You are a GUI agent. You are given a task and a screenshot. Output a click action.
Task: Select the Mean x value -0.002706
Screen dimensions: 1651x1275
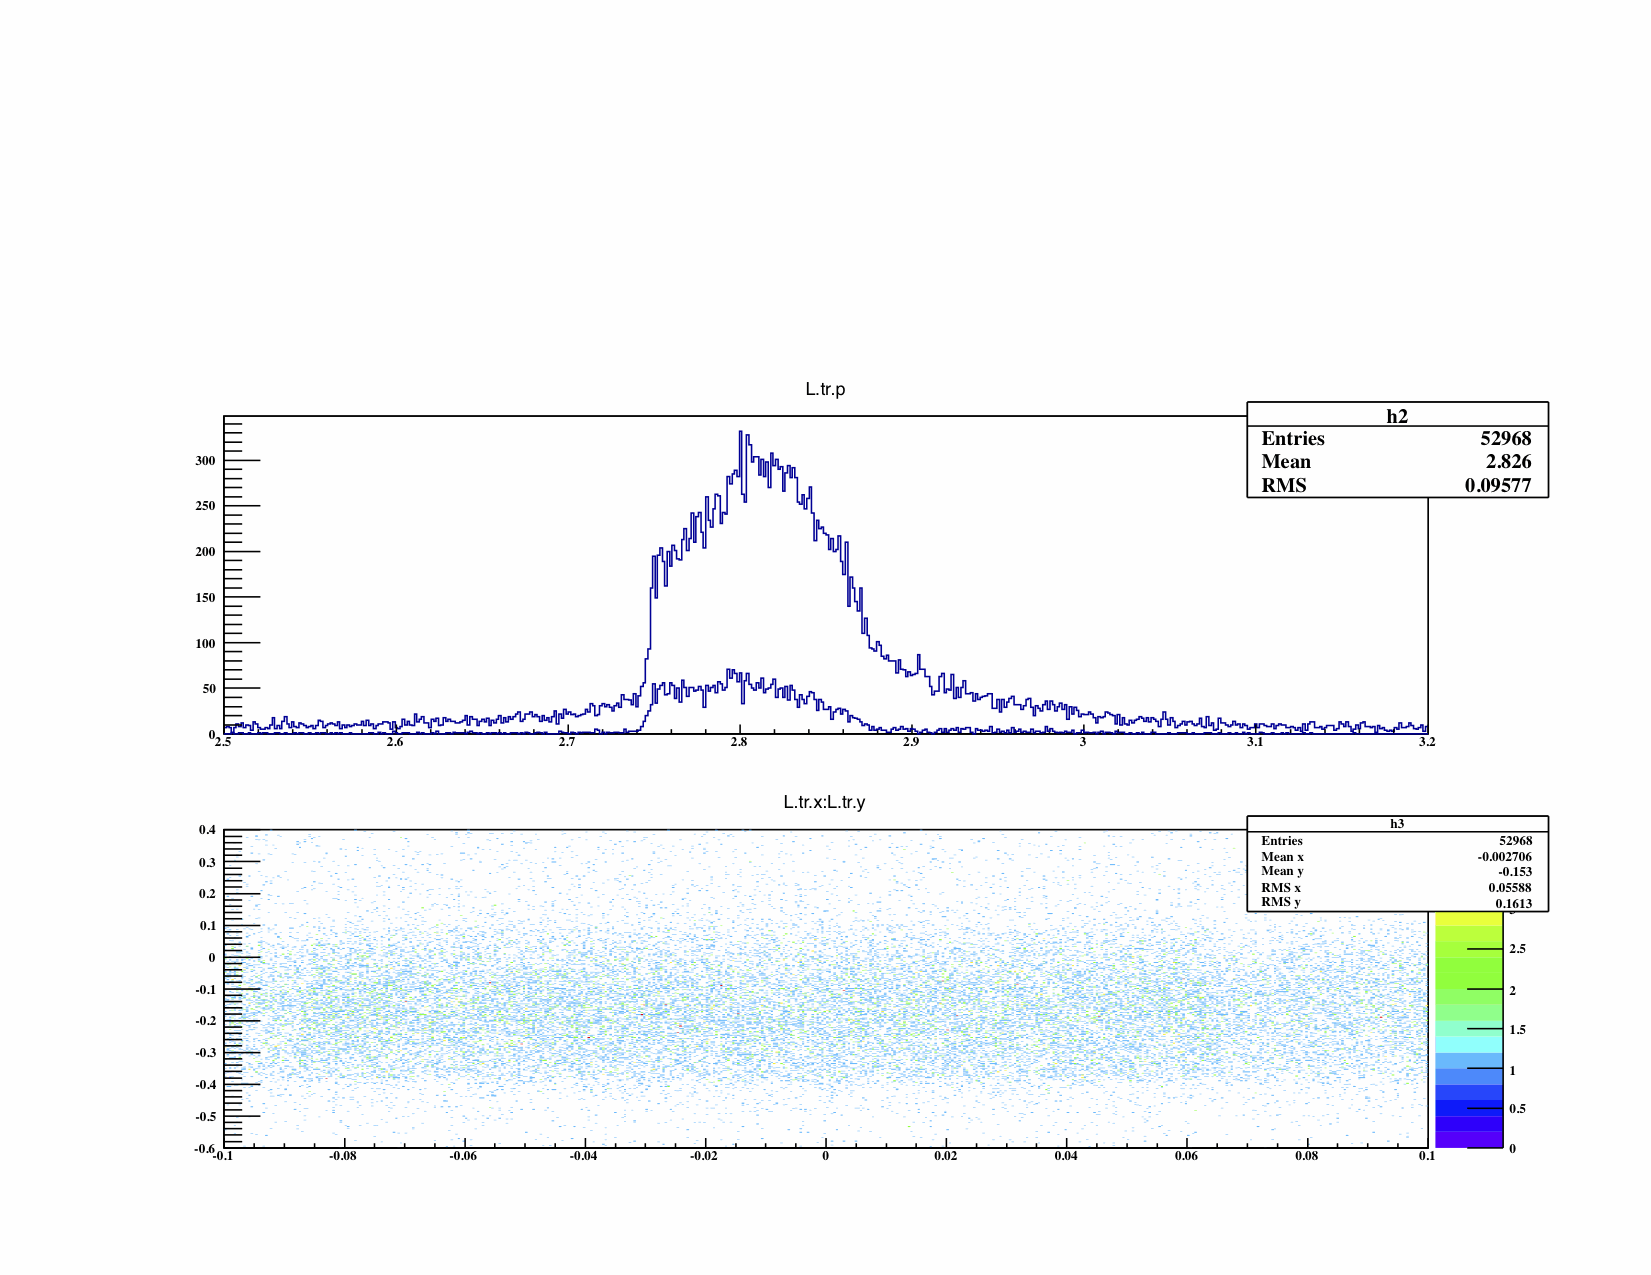(x=1505, y=857)
